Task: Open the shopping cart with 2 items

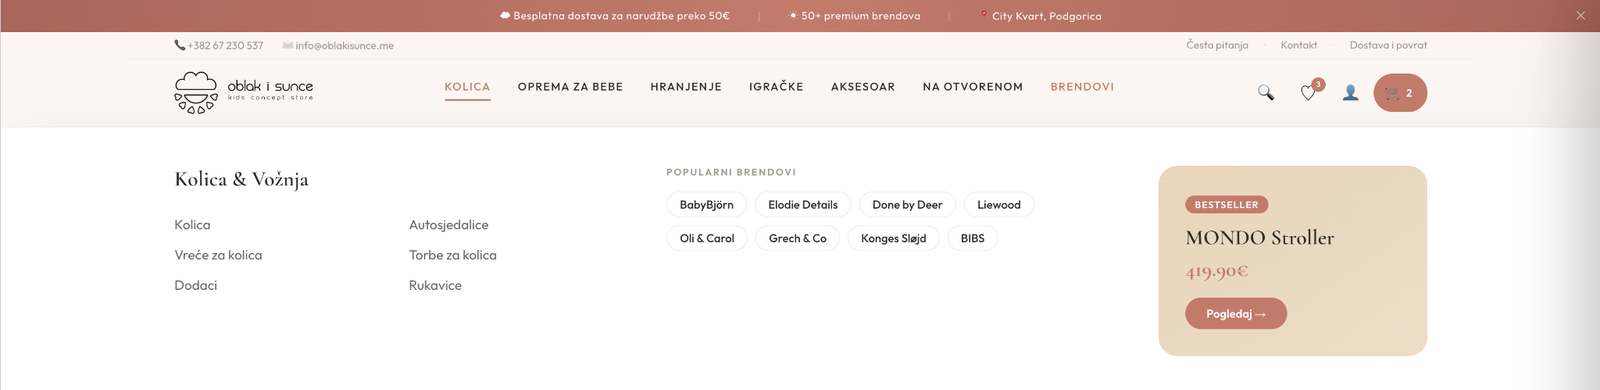Action: point(1400,93)
